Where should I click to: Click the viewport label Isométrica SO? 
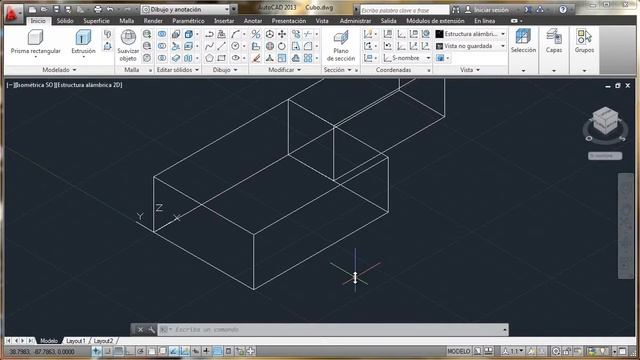[34, 85]
